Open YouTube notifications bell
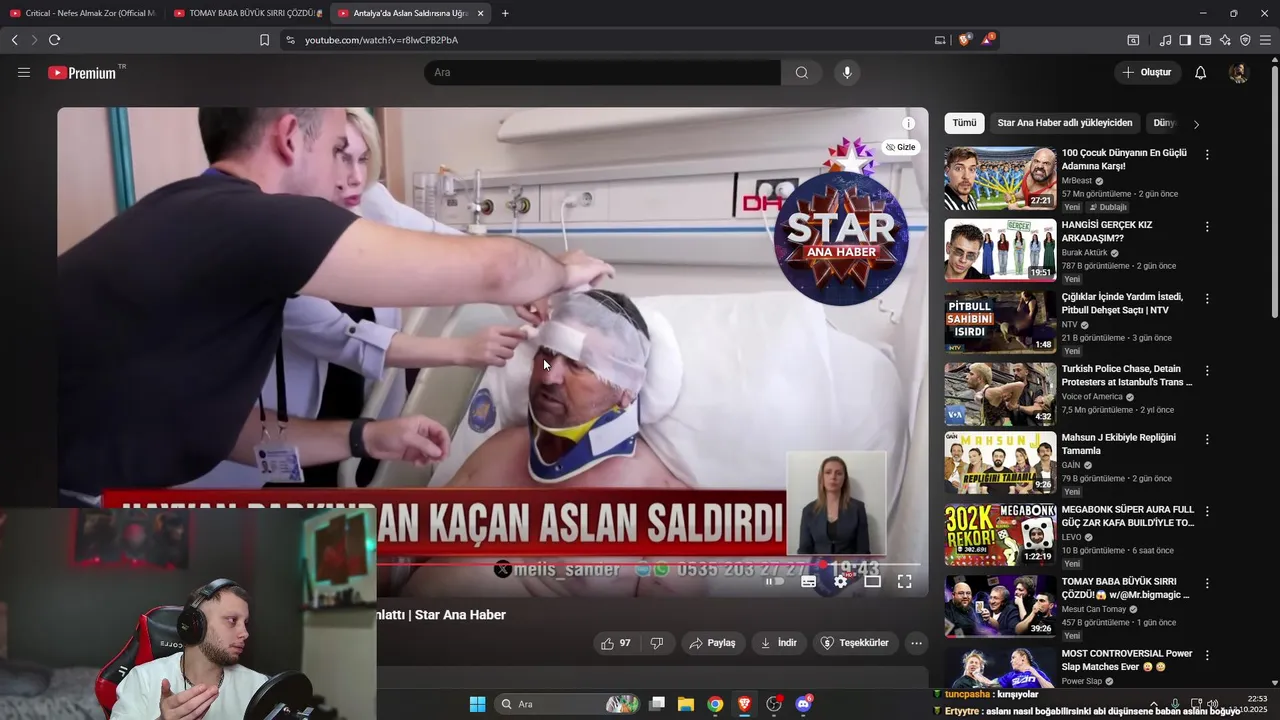This screenshot has width=1280, height=720. (x=1201, y=72)
